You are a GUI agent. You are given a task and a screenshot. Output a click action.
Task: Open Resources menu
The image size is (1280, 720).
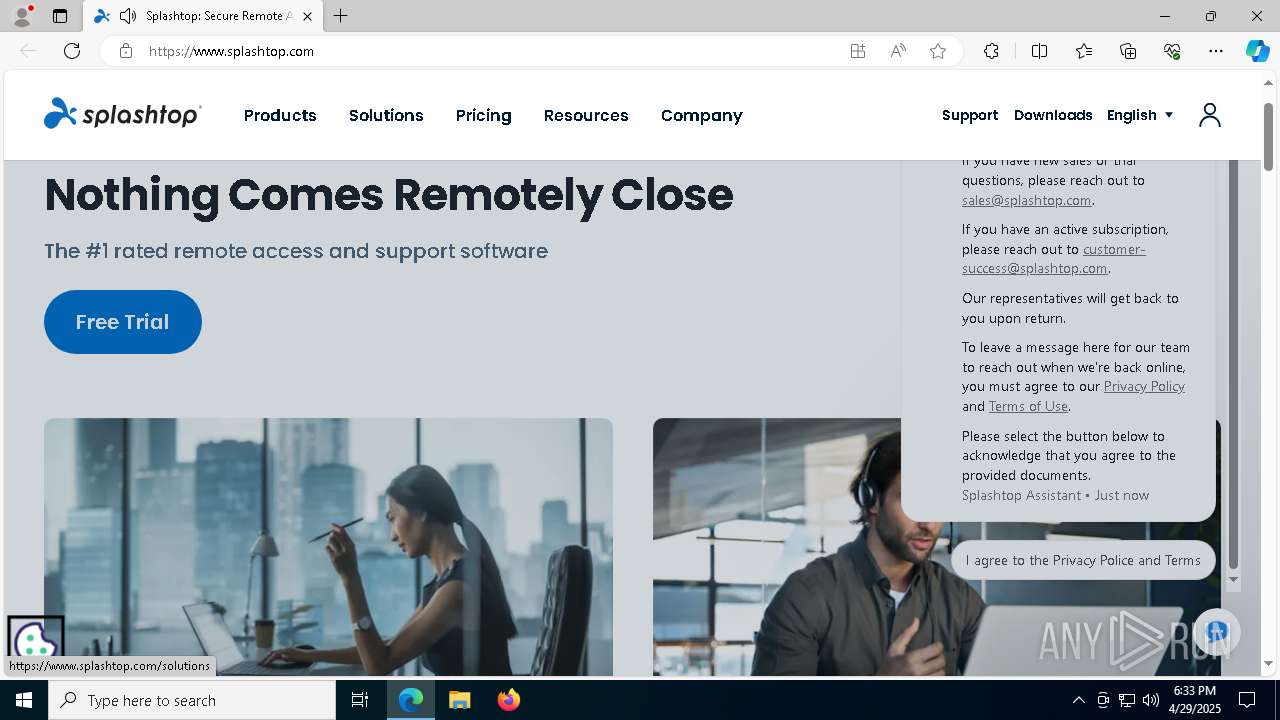pos(586,115)
